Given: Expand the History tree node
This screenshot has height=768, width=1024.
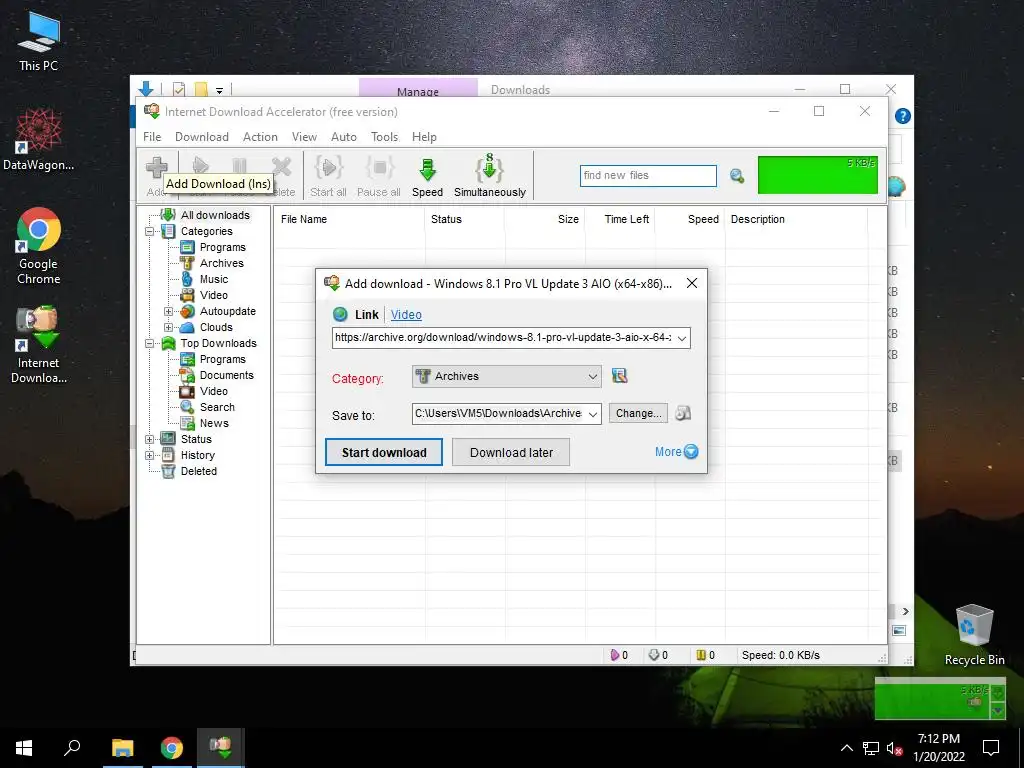Looking at the screenshot, I should point(150,455).
